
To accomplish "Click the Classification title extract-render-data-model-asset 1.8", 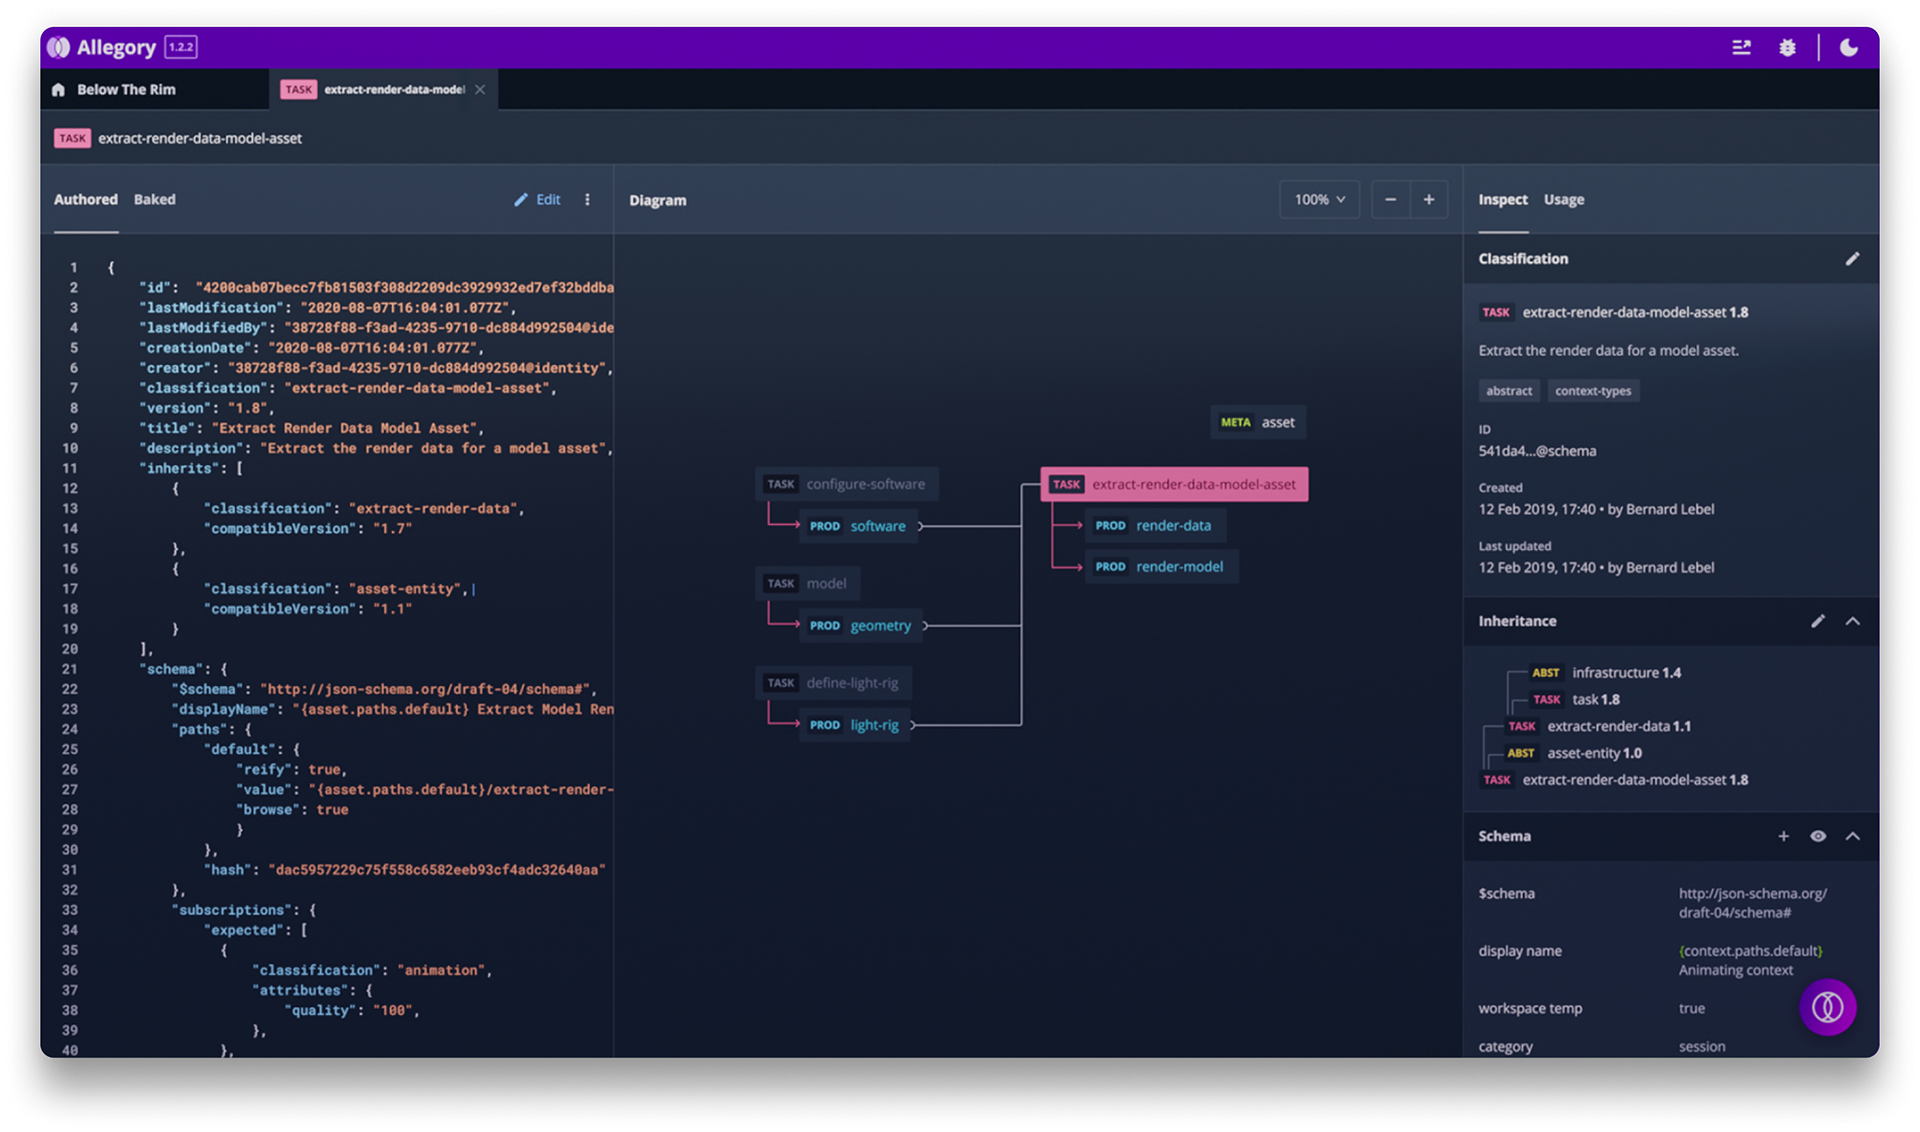I will [x=1635, y=312].
